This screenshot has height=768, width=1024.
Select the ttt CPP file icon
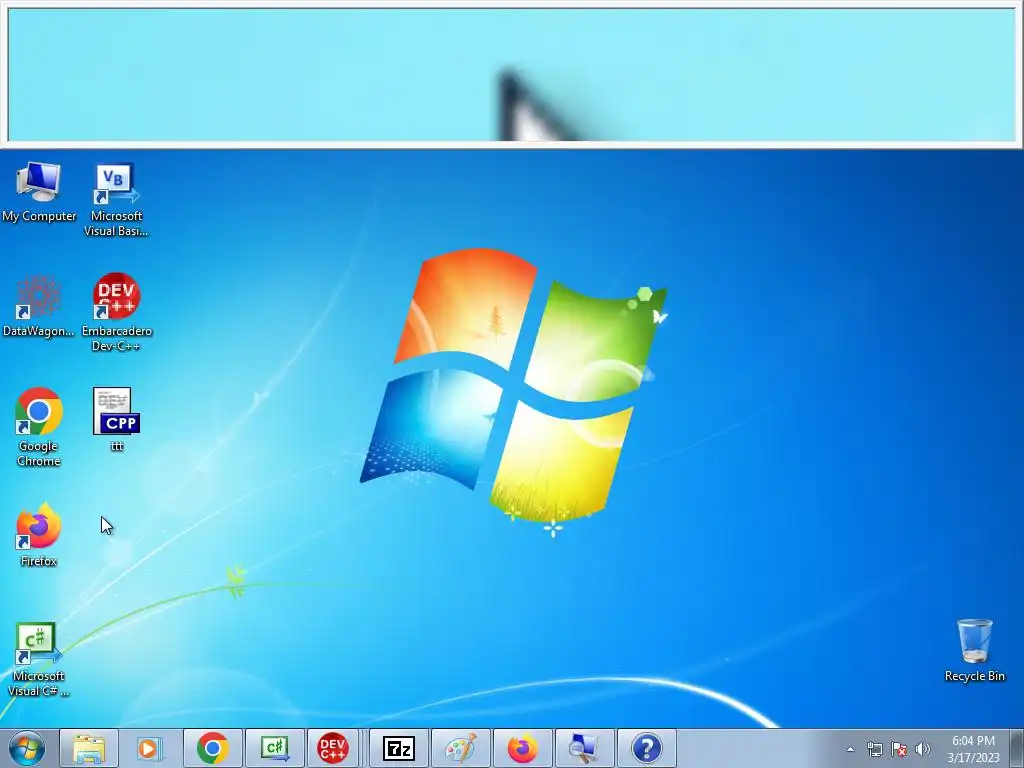(x=116, y=420)
